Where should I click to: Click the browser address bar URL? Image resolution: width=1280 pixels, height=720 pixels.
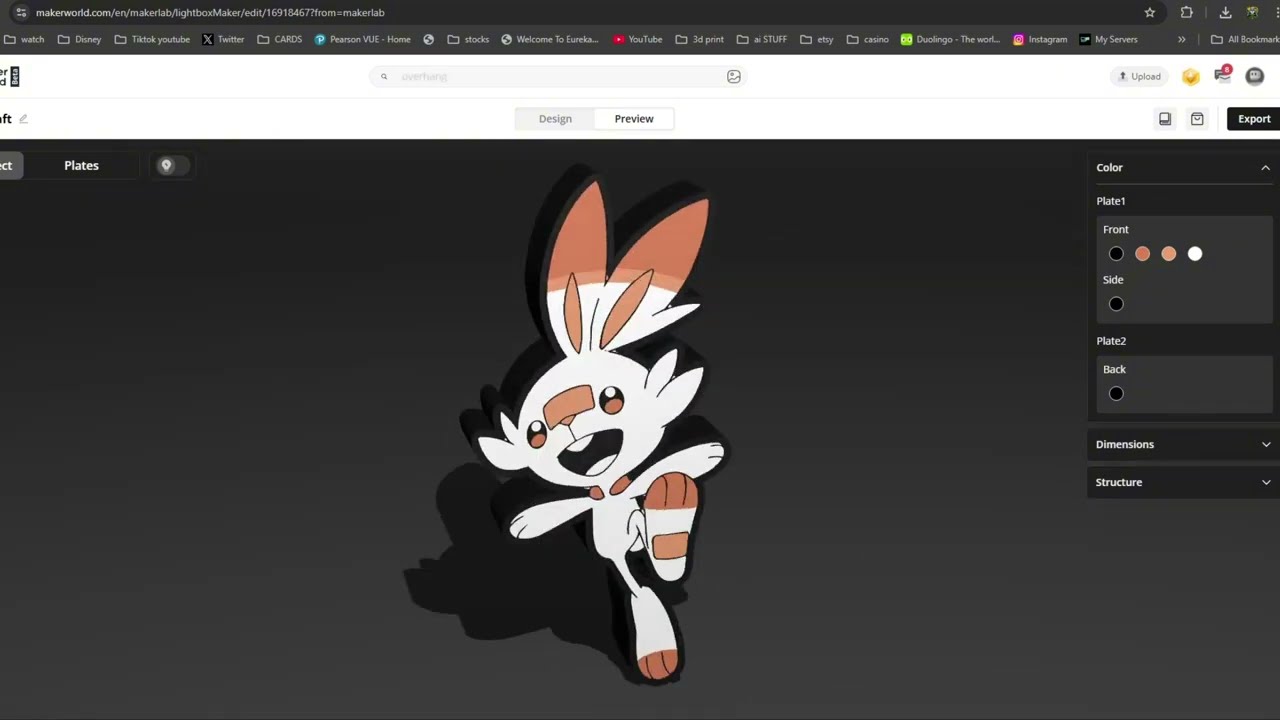point(210,12)
